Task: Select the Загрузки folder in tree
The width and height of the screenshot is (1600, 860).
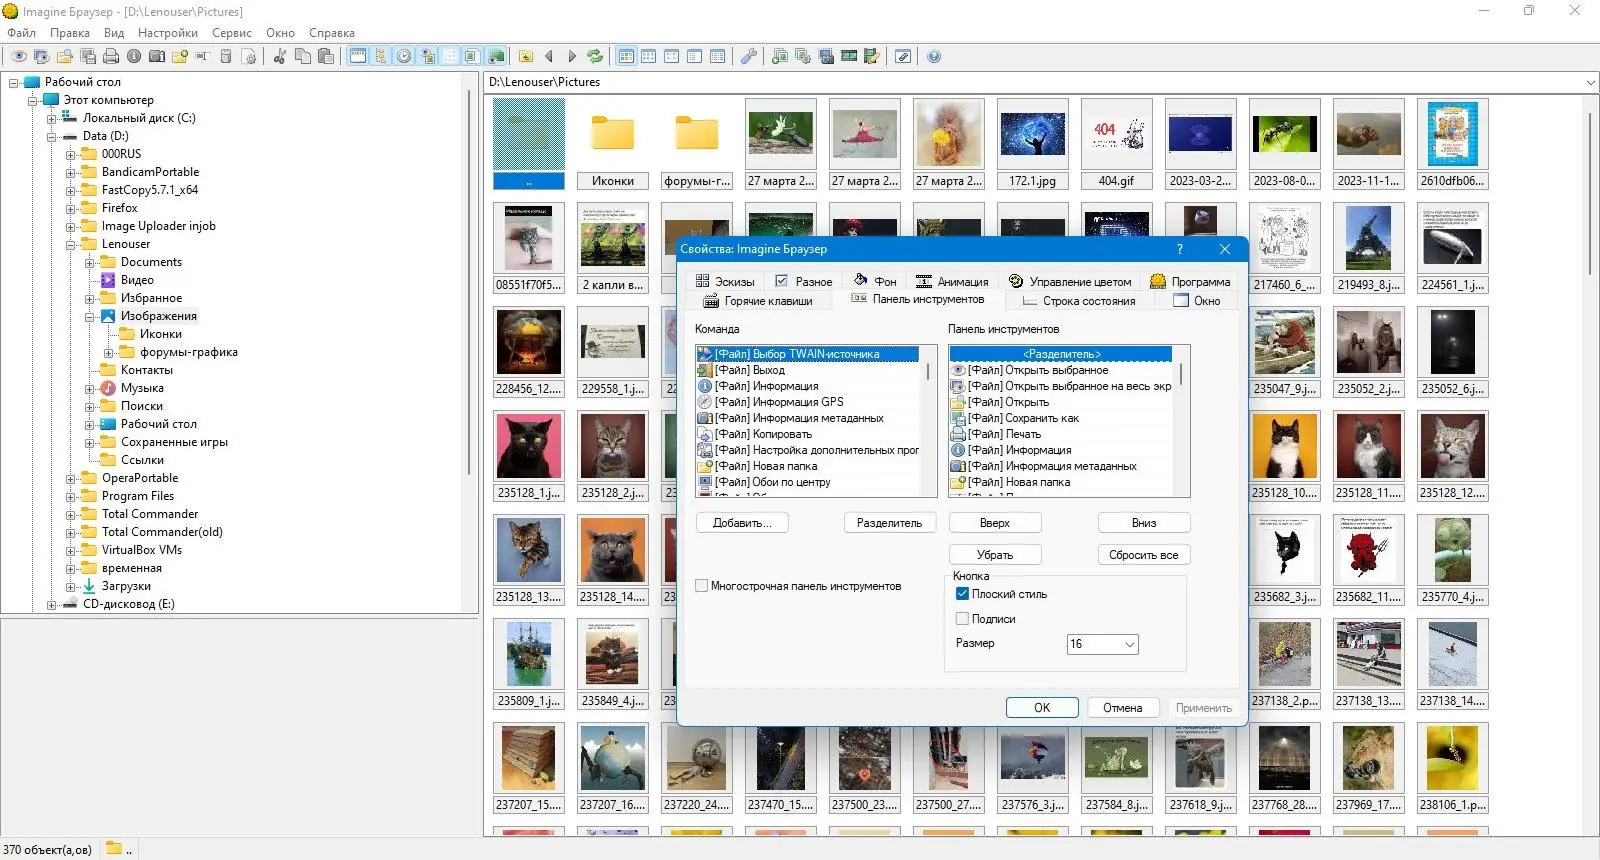Action: (126, 586)
